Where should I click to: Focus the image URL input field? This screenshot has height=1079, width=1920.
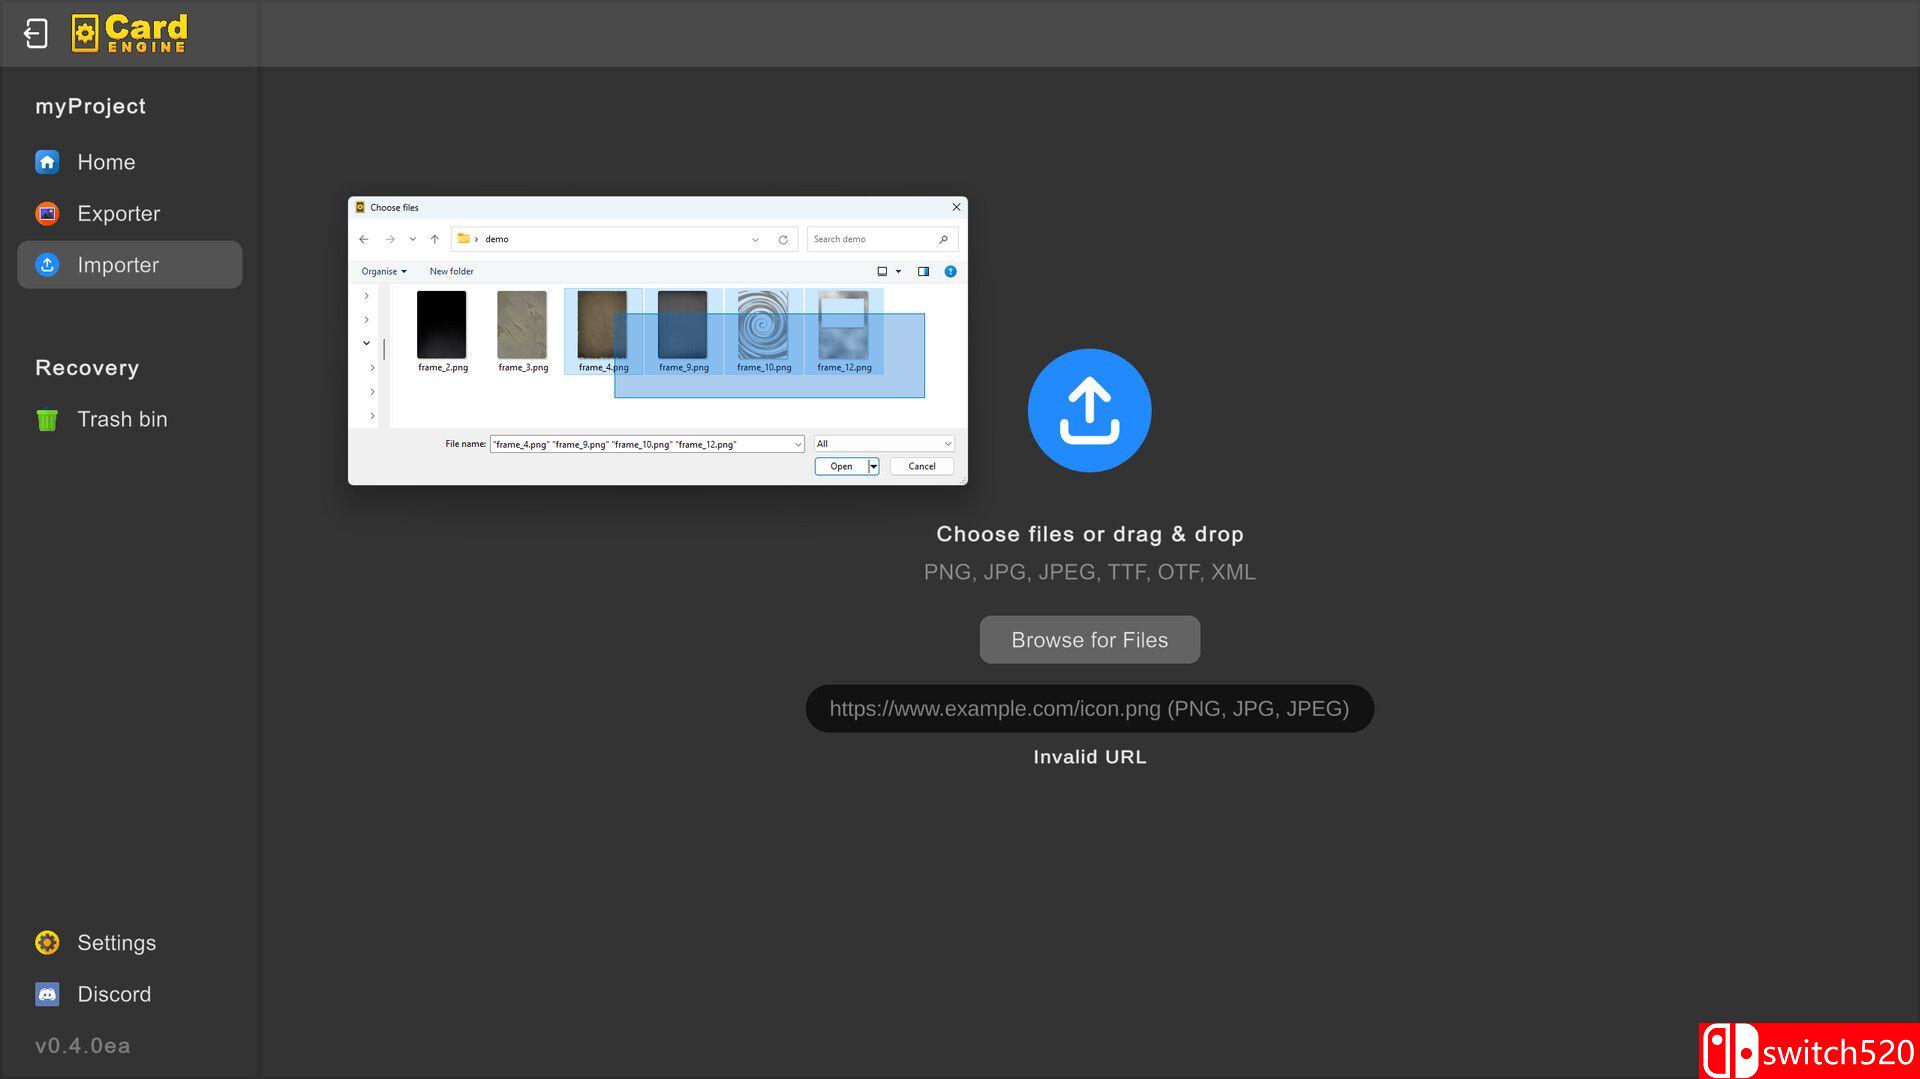tap(1089, 709)
